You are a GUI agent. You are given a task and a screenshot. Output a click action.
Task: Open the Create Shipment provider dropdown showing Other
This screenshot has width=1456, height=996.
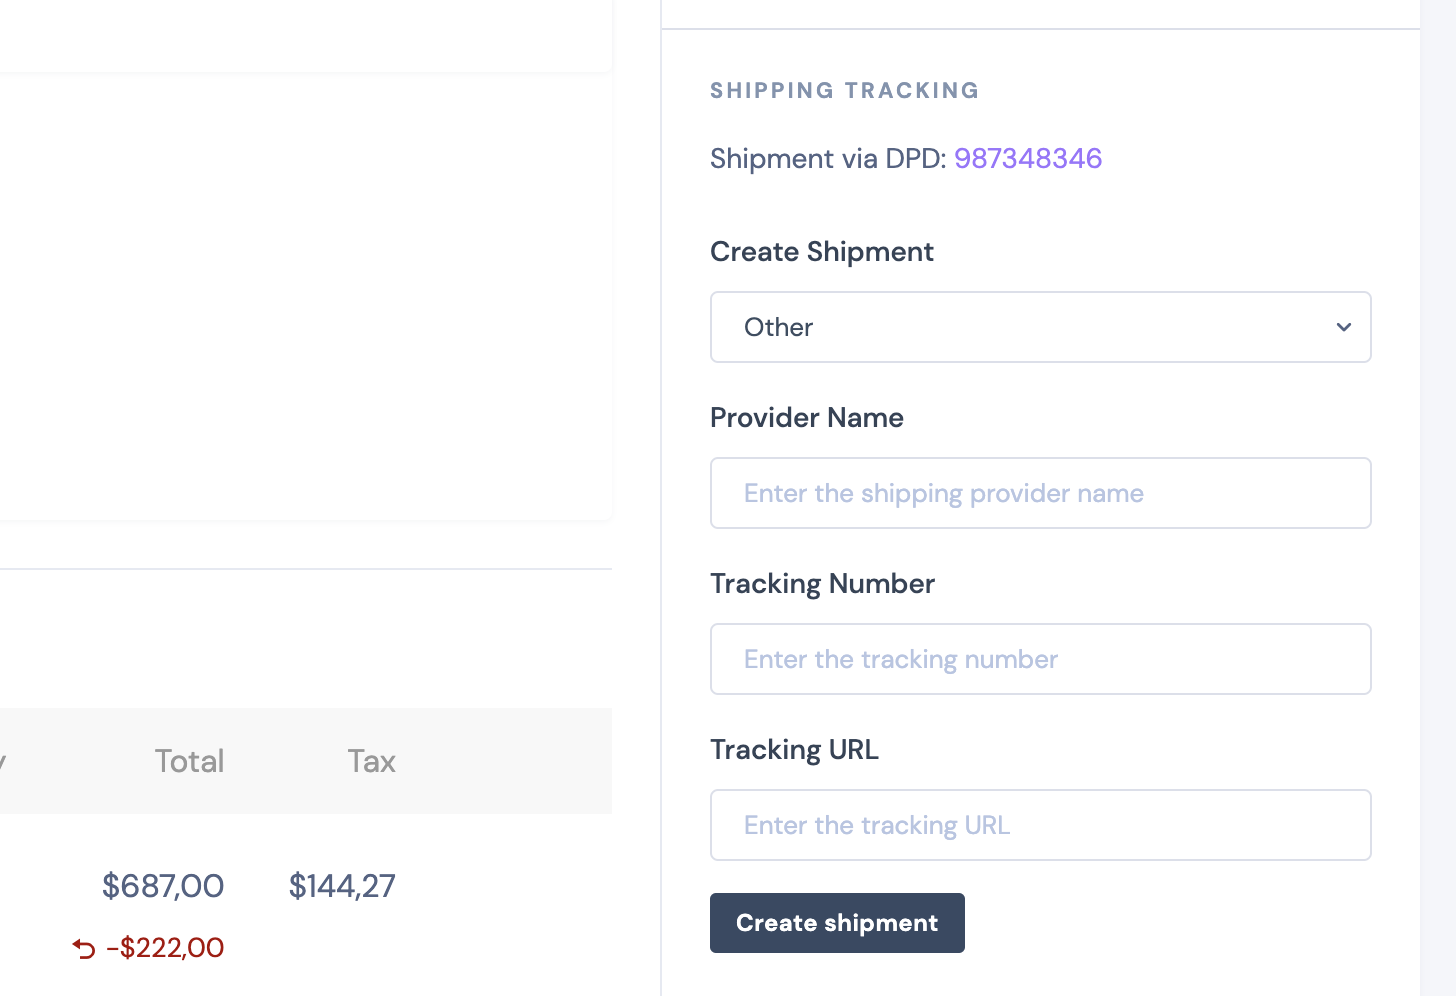pyautogui.click(x=1040, y=327)
